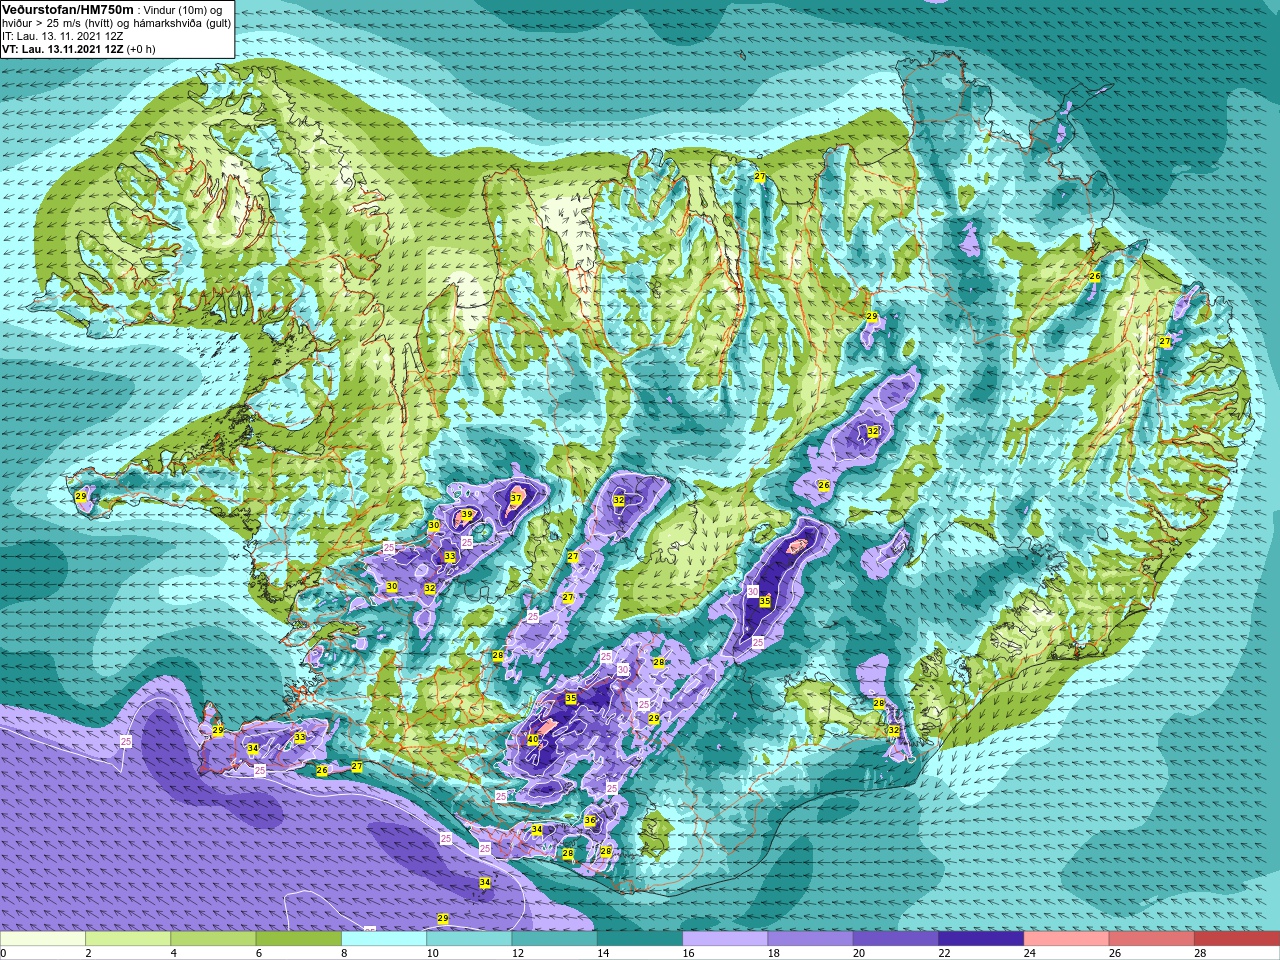Select the light green 2–4 m/s legend swatch
The height and width of the screenshot is (960, 1280).
click(128, 939)
